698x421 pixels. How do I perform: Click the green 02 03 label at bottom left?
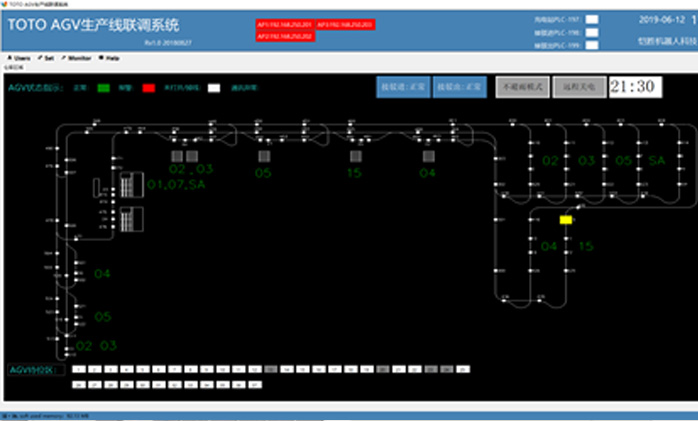pos(97,346)
